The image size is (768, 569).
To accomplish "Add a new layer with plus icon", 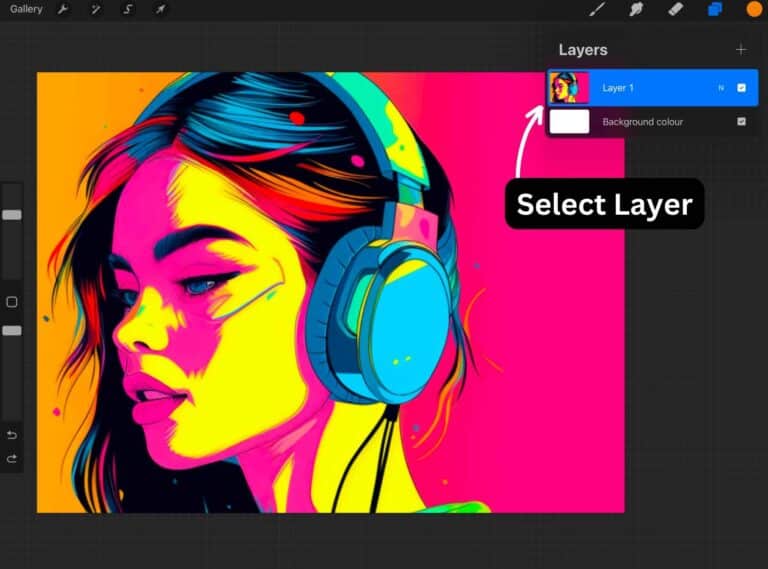I will 741,49.
